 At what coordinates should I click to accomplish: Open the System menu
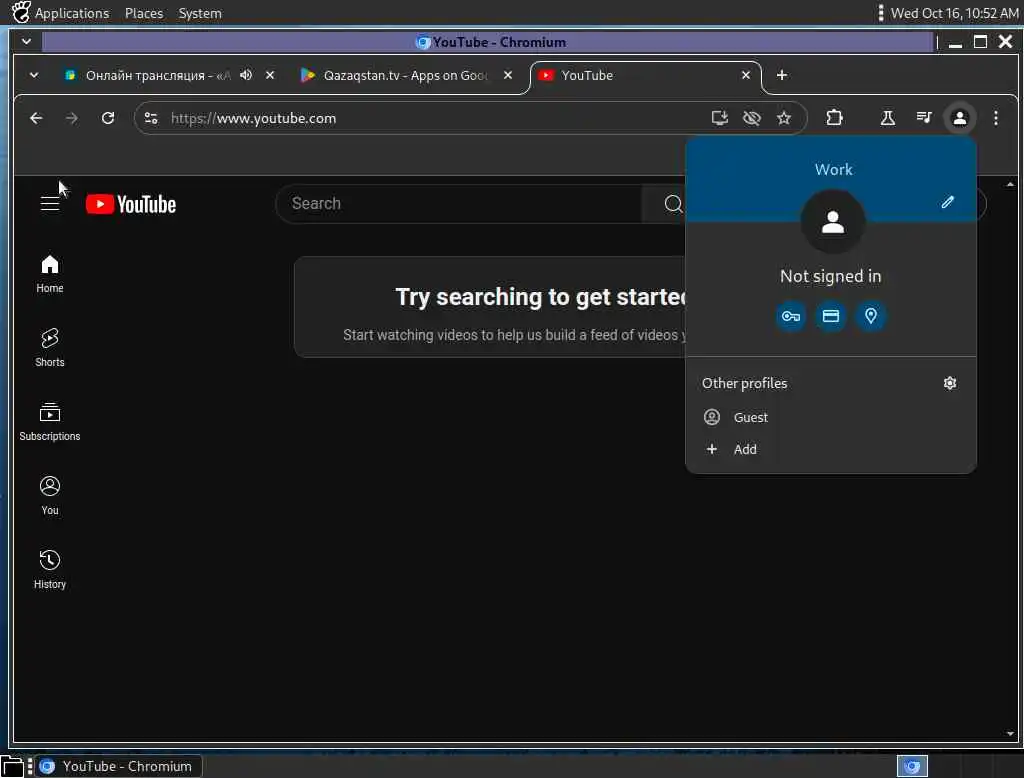tap(200, 13)
